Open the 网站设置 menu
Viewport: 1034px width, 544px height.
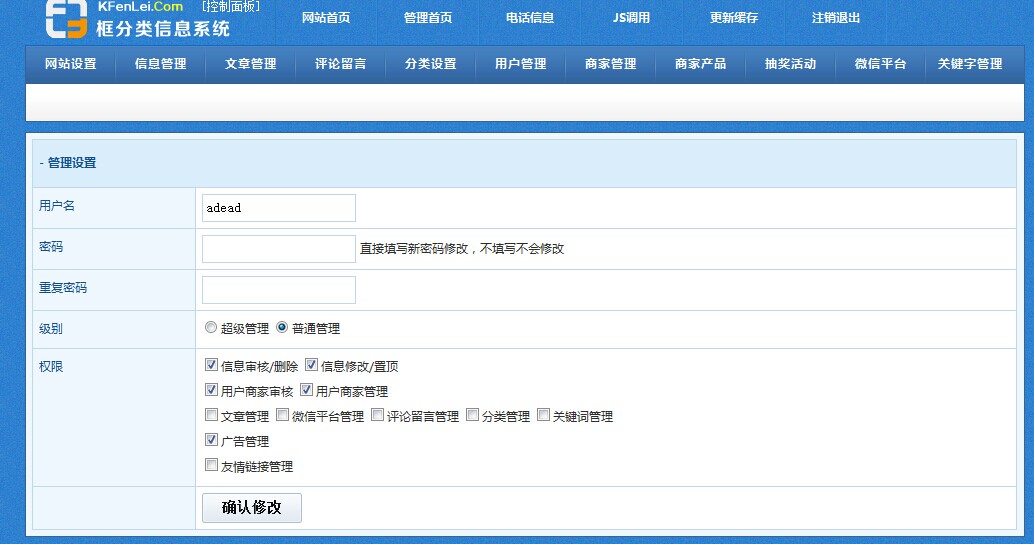coord(71,64)
